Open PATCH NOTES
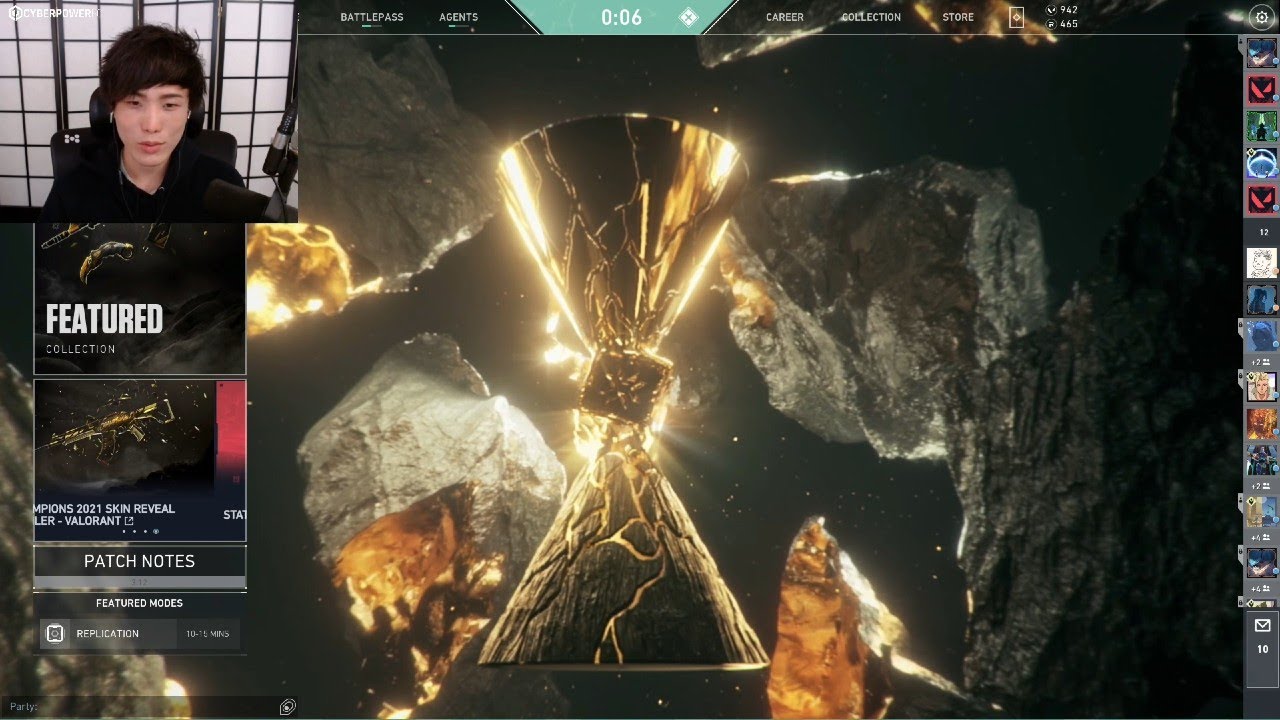The image size is (1280, 720). (x=140, y=562)
